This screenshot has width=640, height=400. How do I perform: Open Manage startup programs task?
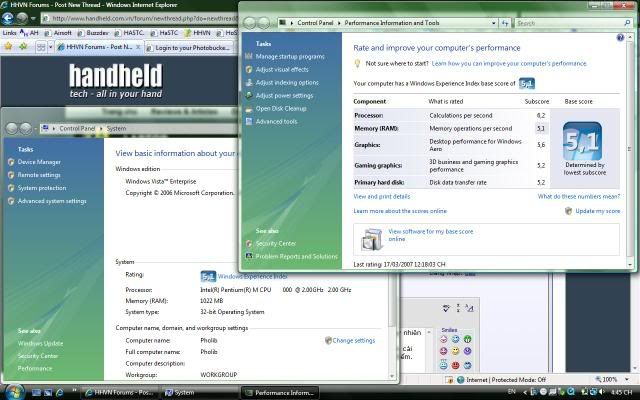(290, 57)
